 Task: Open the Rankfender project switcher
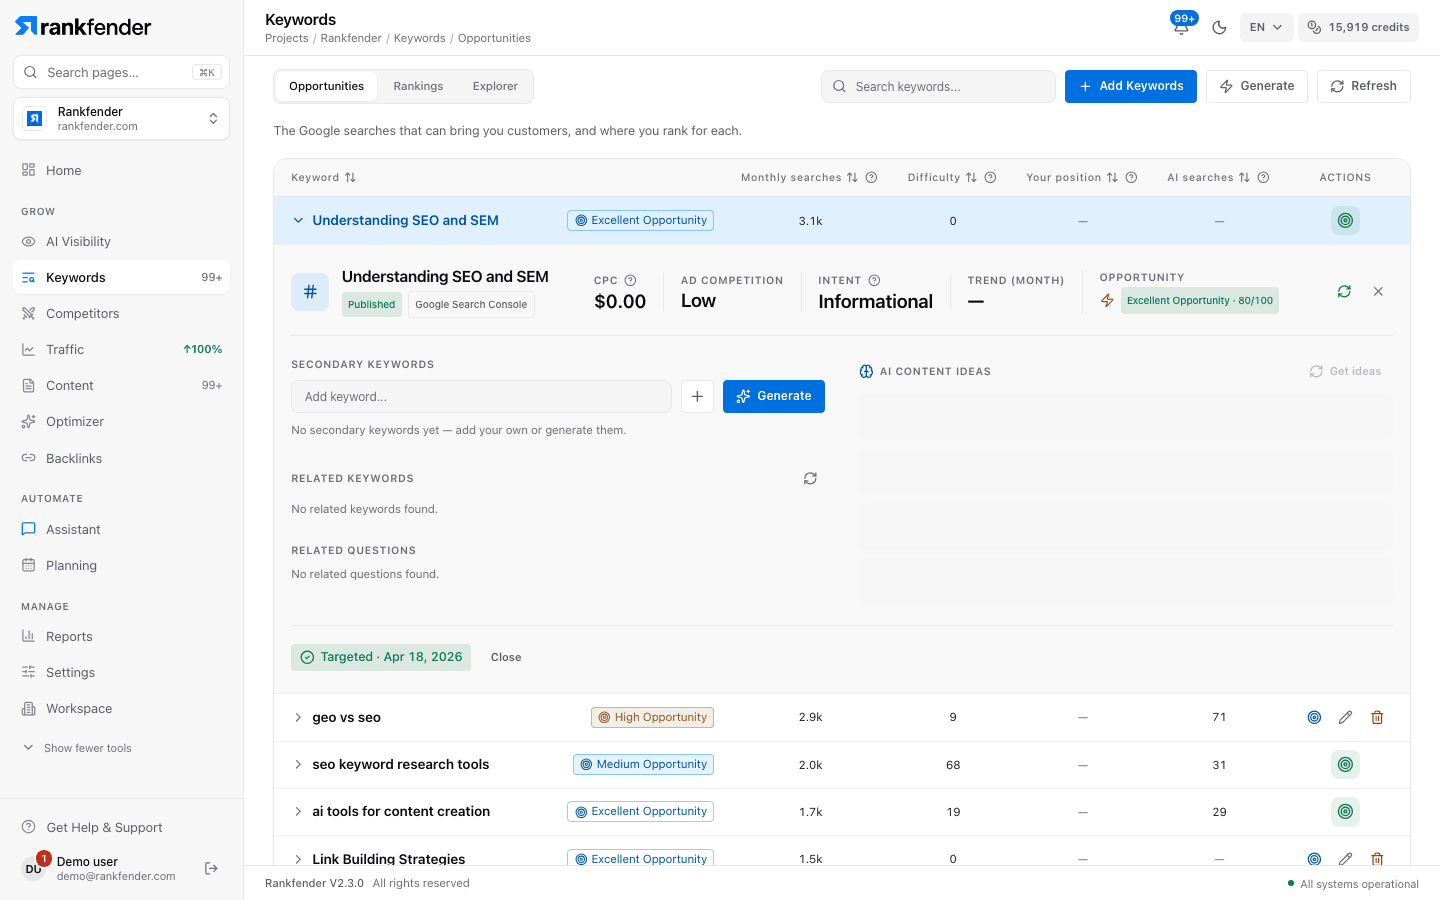point(121,119)
